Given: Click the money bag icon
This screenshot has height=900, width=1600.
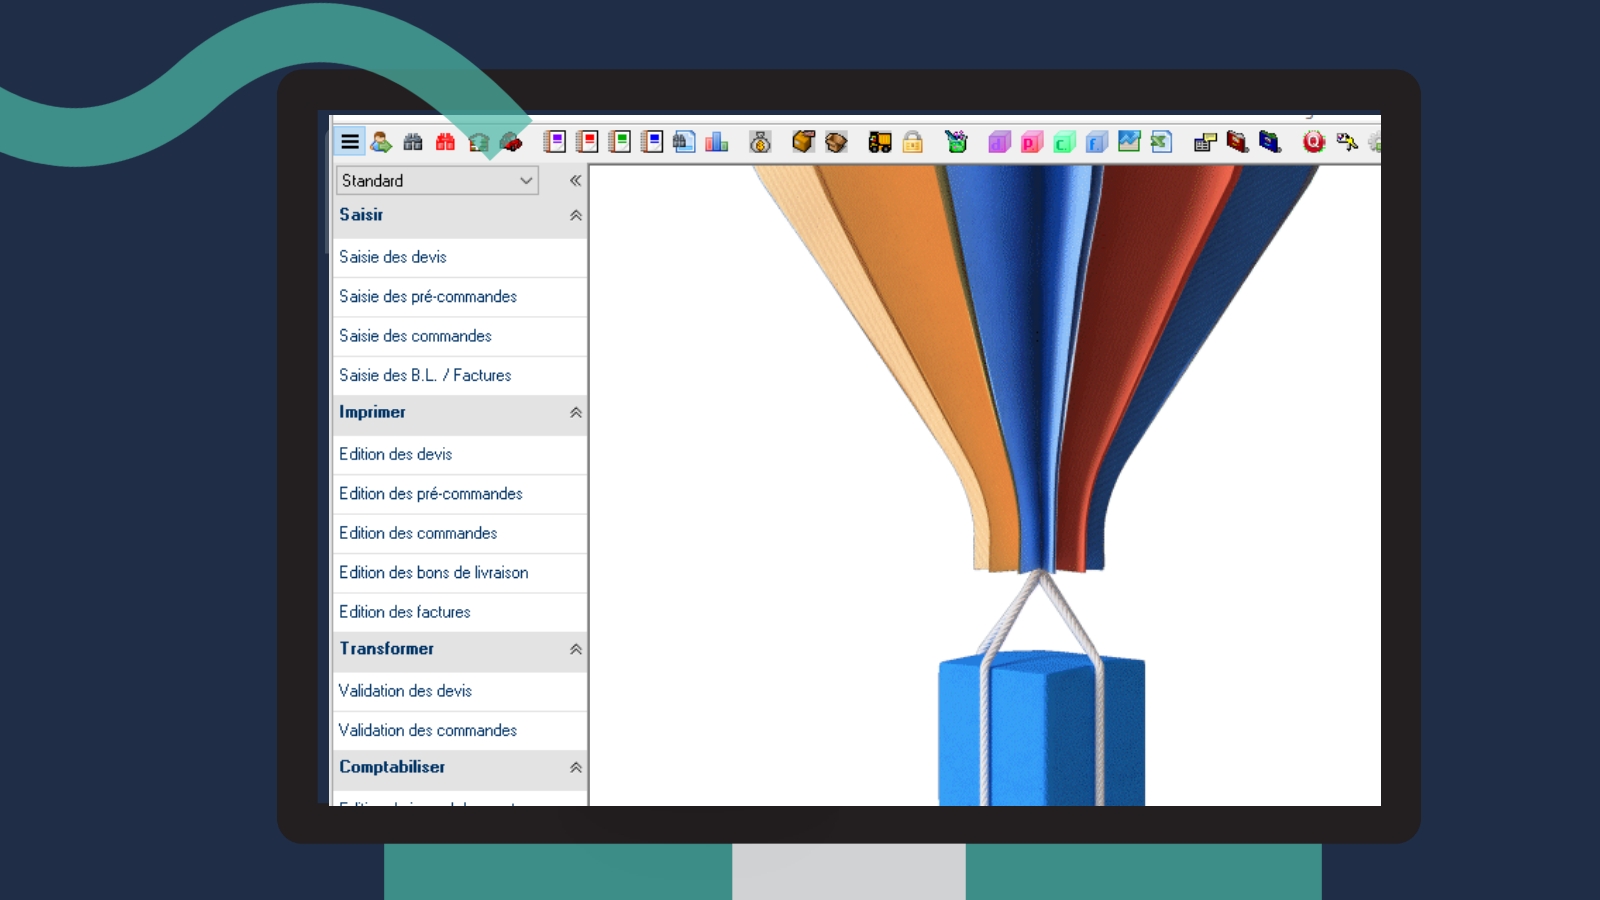Looking at the screenshot, I should coord(760,142).
